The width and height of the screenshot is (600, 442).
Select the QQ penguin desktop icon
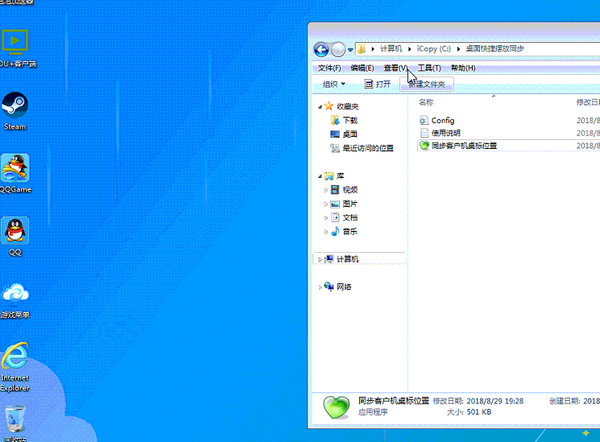[15, 236]
